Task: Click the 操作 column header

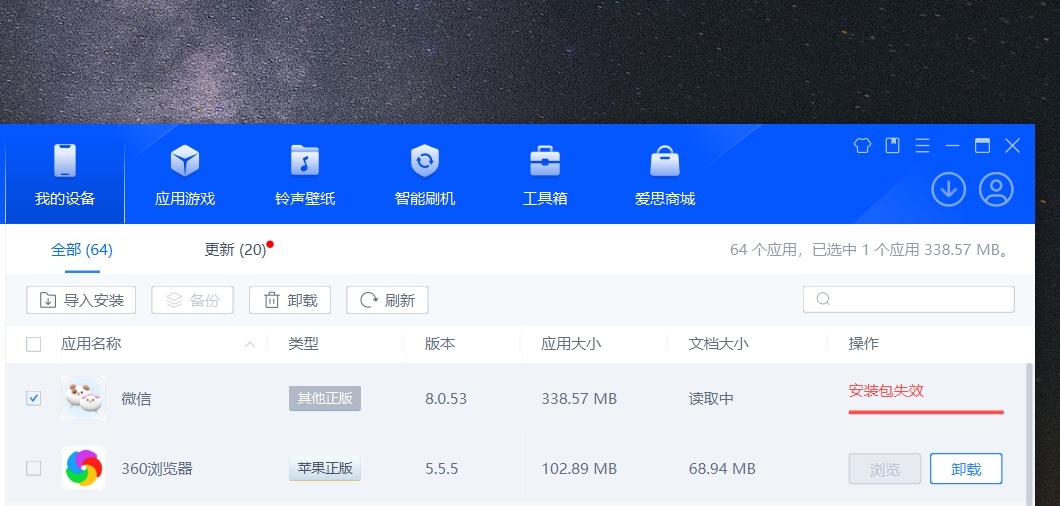Action: [x=864, y=344]
